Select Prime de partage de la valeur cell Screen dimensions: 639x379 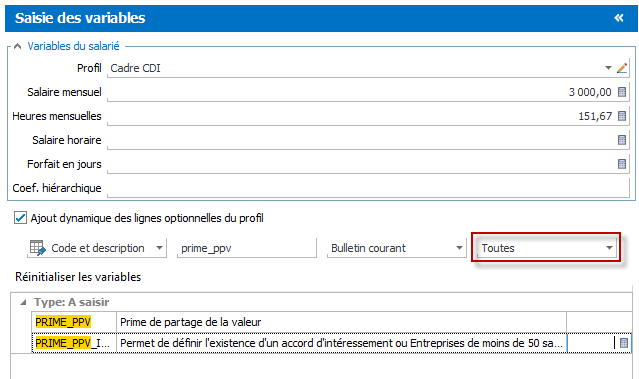(341, 322)
